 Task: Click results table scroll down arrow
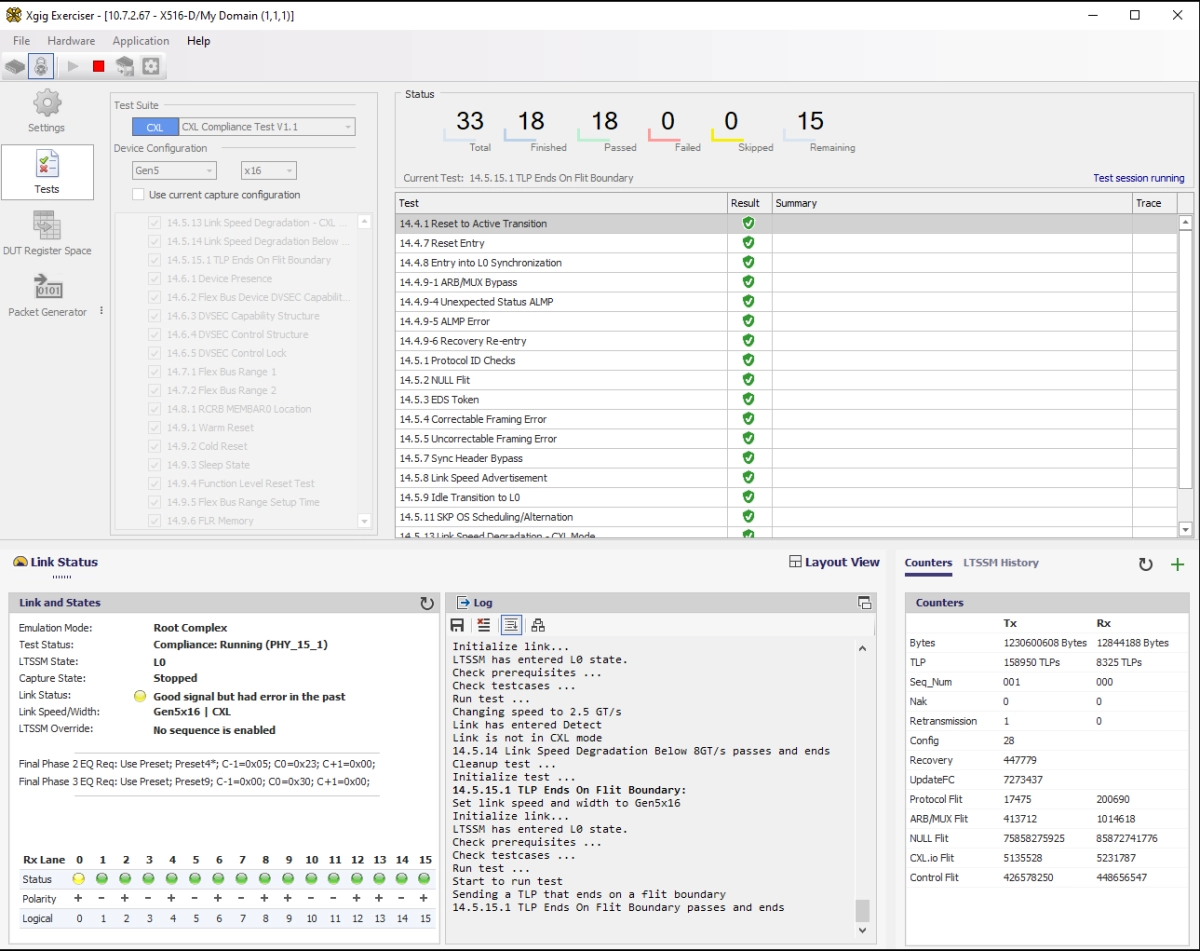[x=1186, y=529]
